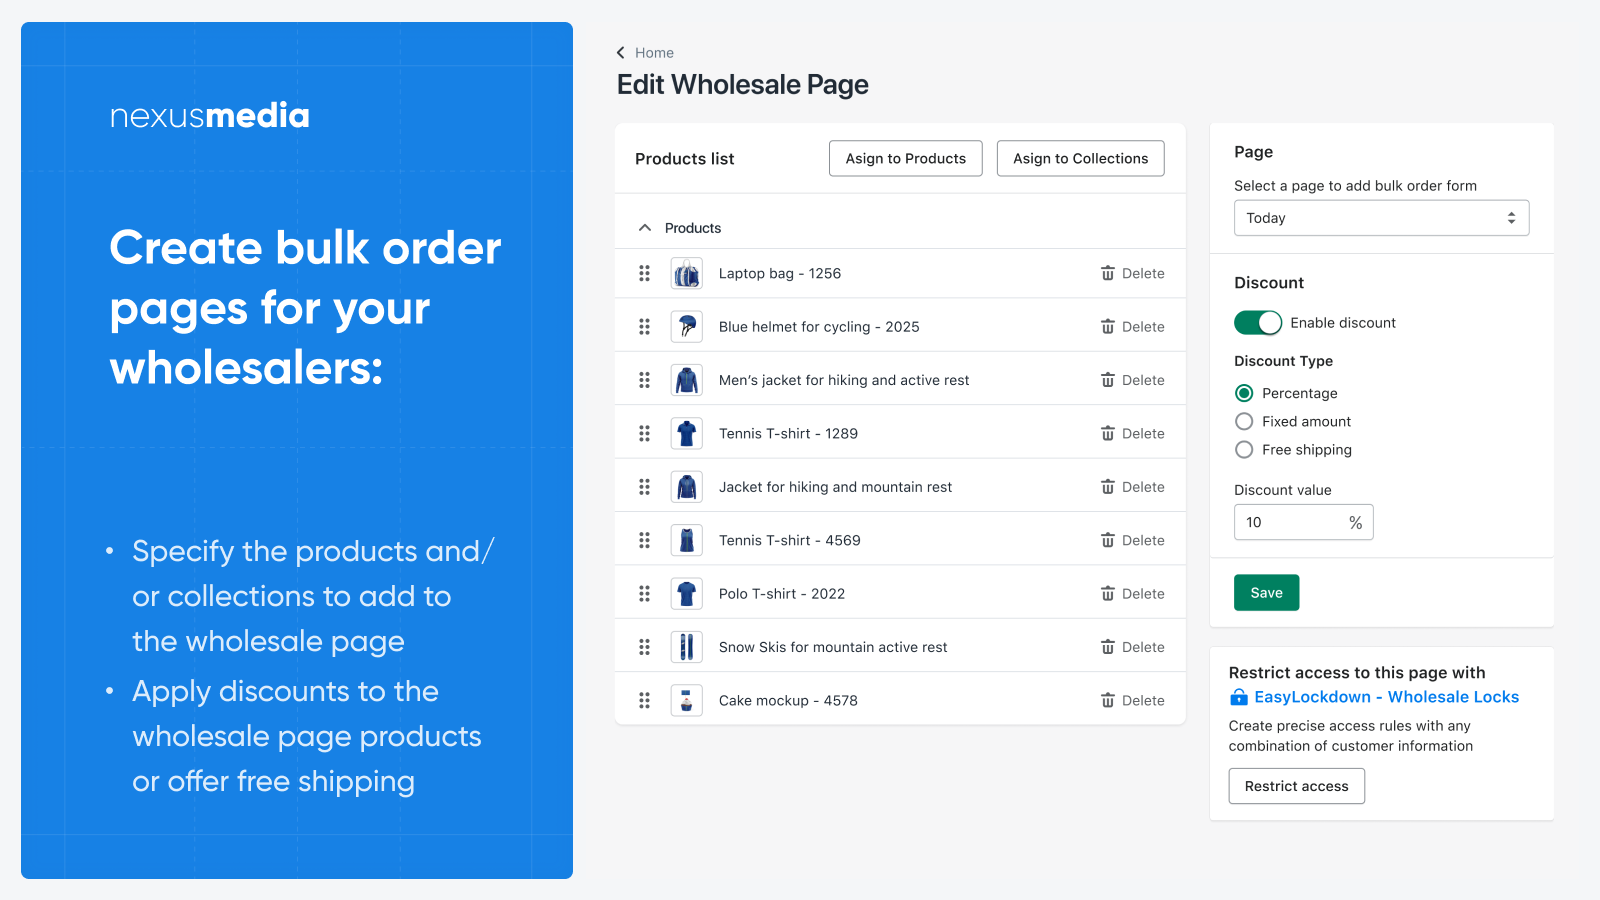The width and height of the screenshot is (1600, 900).
Task: Click the Cake mockup product thumbnail
Action: pyautogui.click(x=687, y=700)
